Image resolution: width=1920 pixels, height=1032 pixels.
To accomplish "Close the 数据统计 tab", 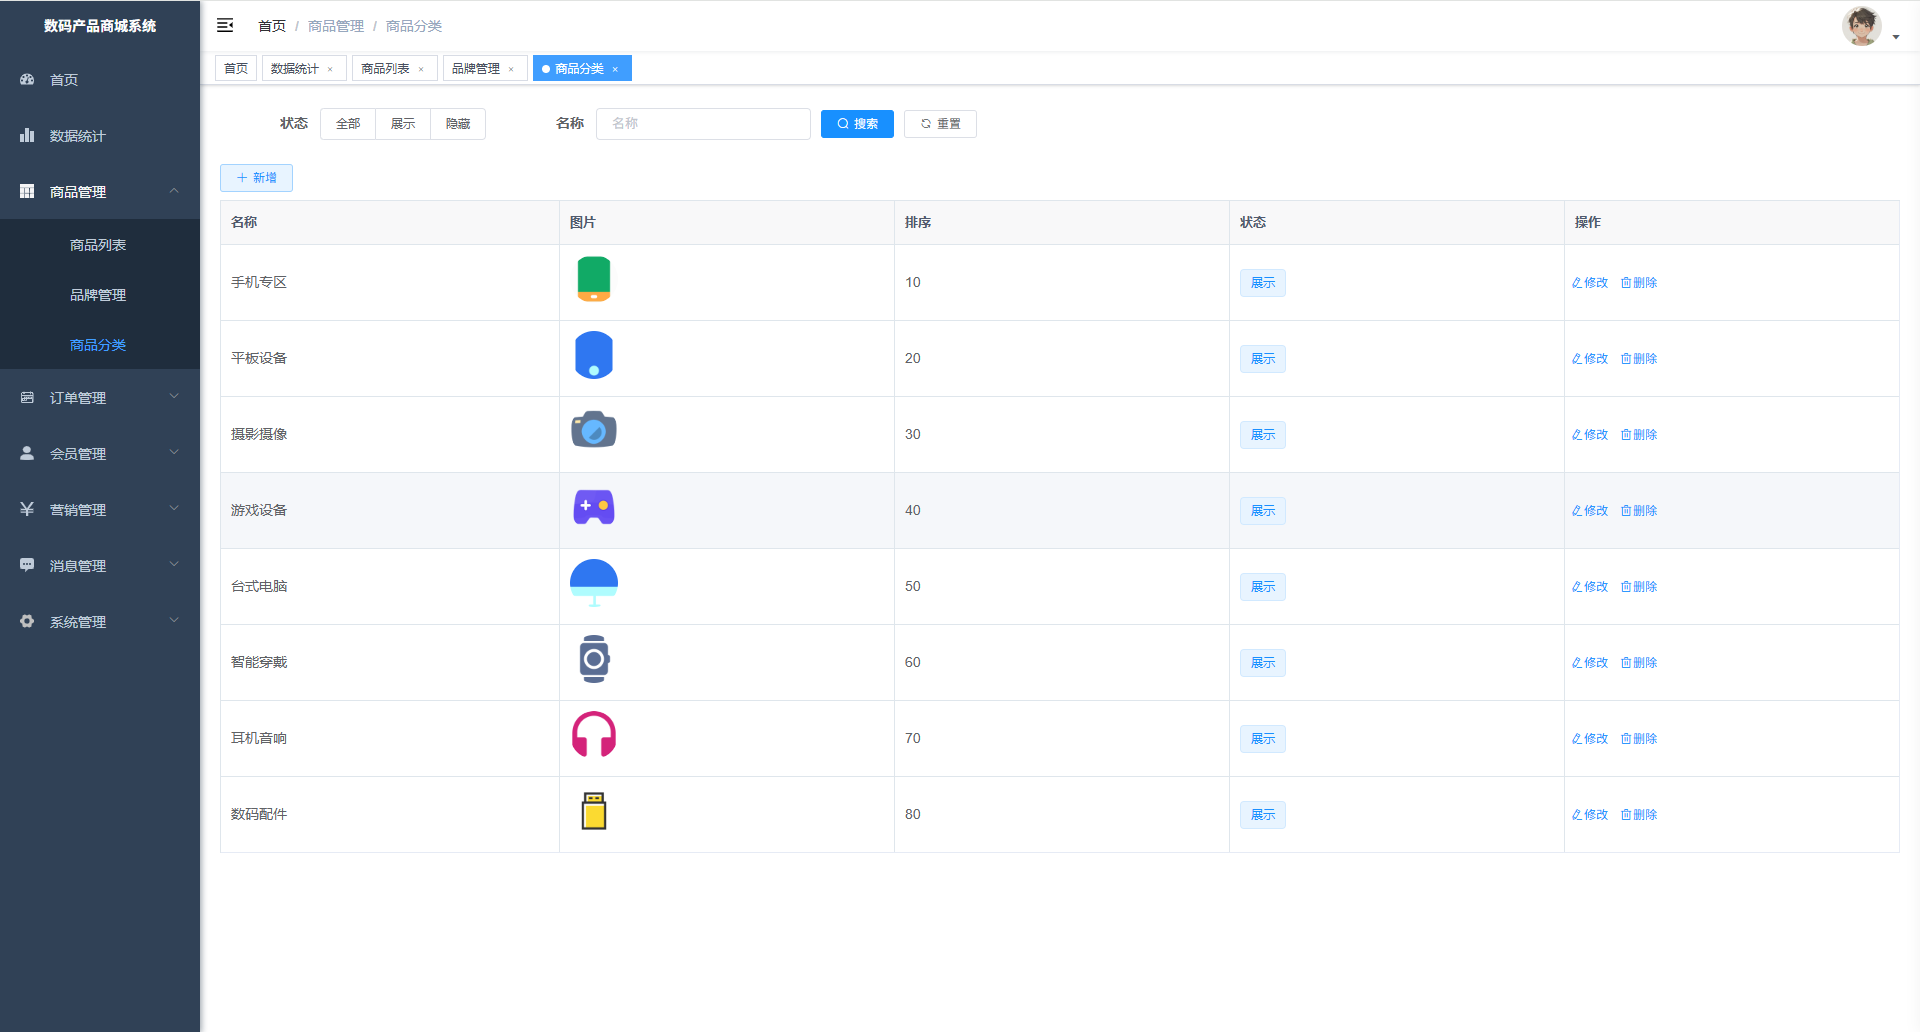I will [330, 69].
